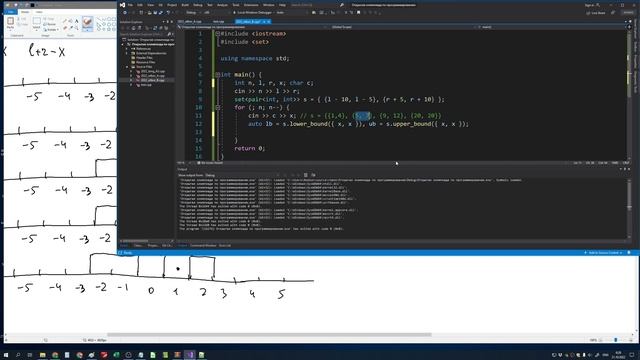Open the Build menu in Visual Studio
This screenshot has width=640, height=360.
point(185,5)
